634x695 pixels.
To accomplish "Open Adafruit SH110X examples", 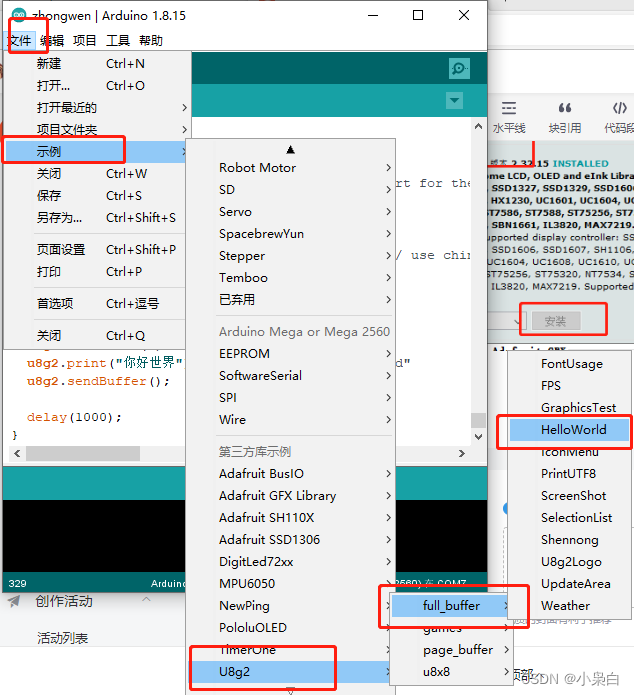I will pos(290,518).
